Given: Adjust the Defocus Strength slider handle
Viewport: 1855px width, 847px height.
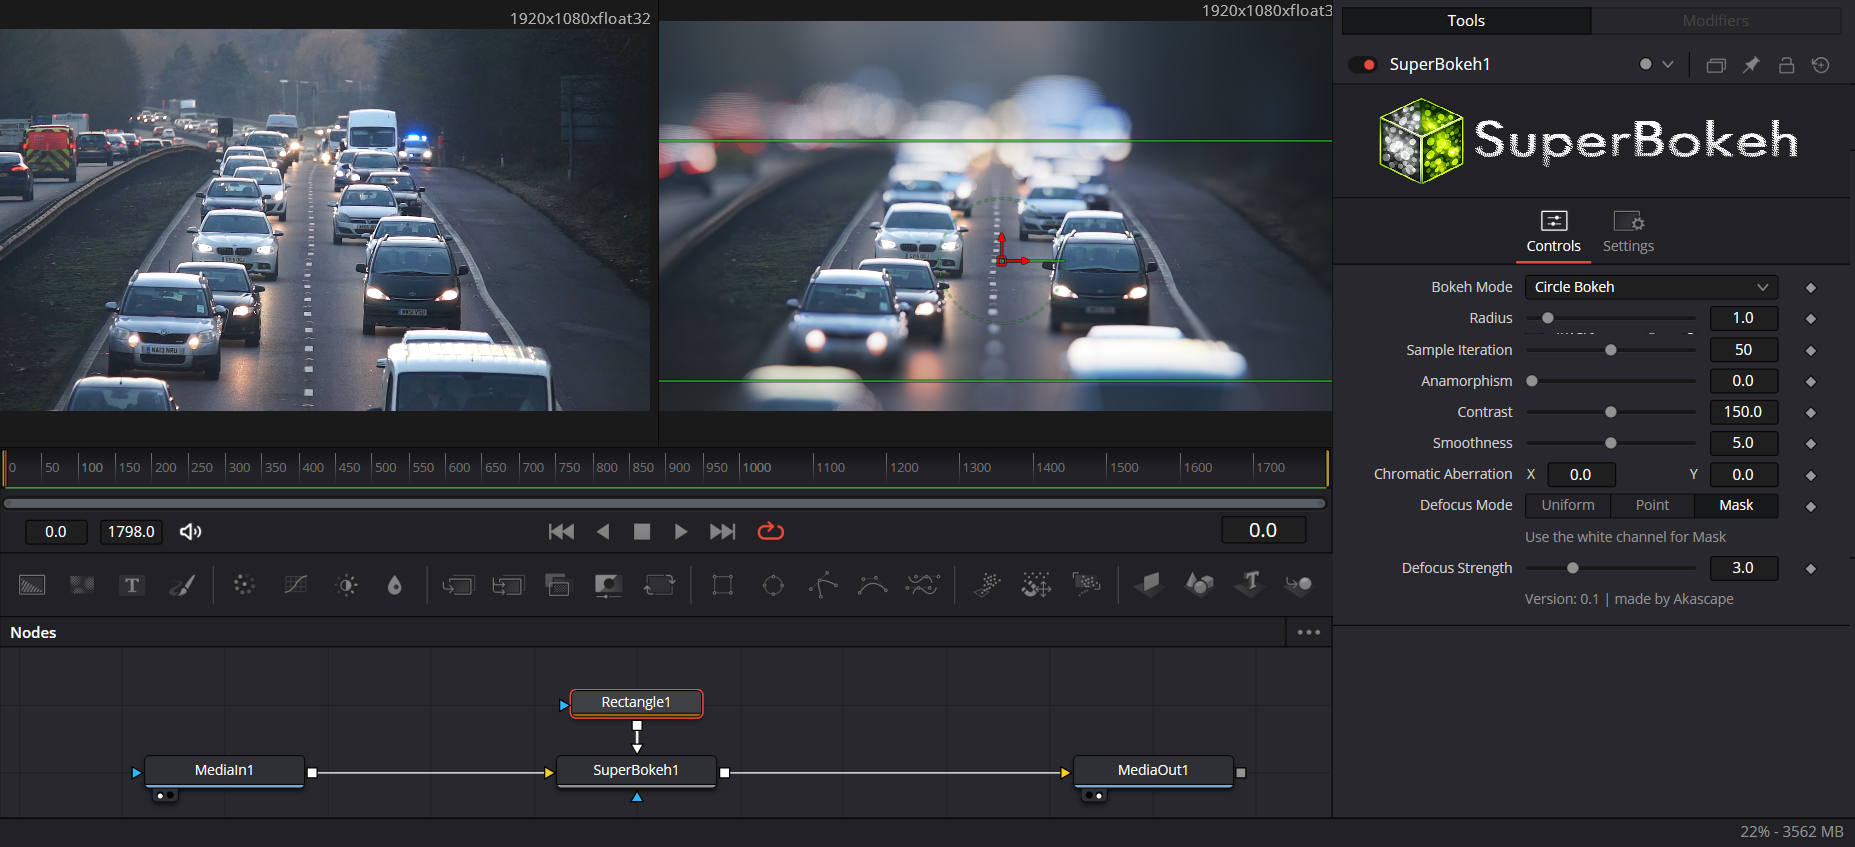Looking at the screenshot, I should [x=1573, y=568].
